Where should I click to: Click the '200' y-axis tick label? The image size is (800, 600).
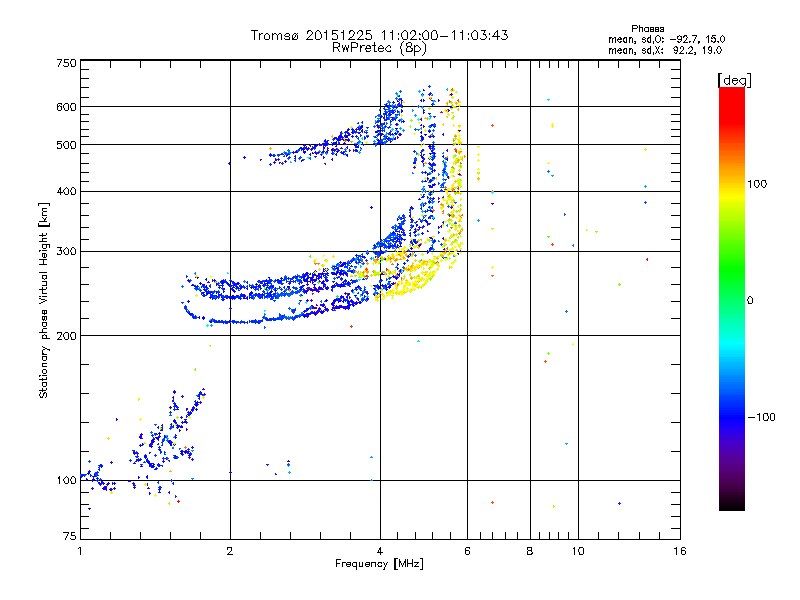point(66,336)
